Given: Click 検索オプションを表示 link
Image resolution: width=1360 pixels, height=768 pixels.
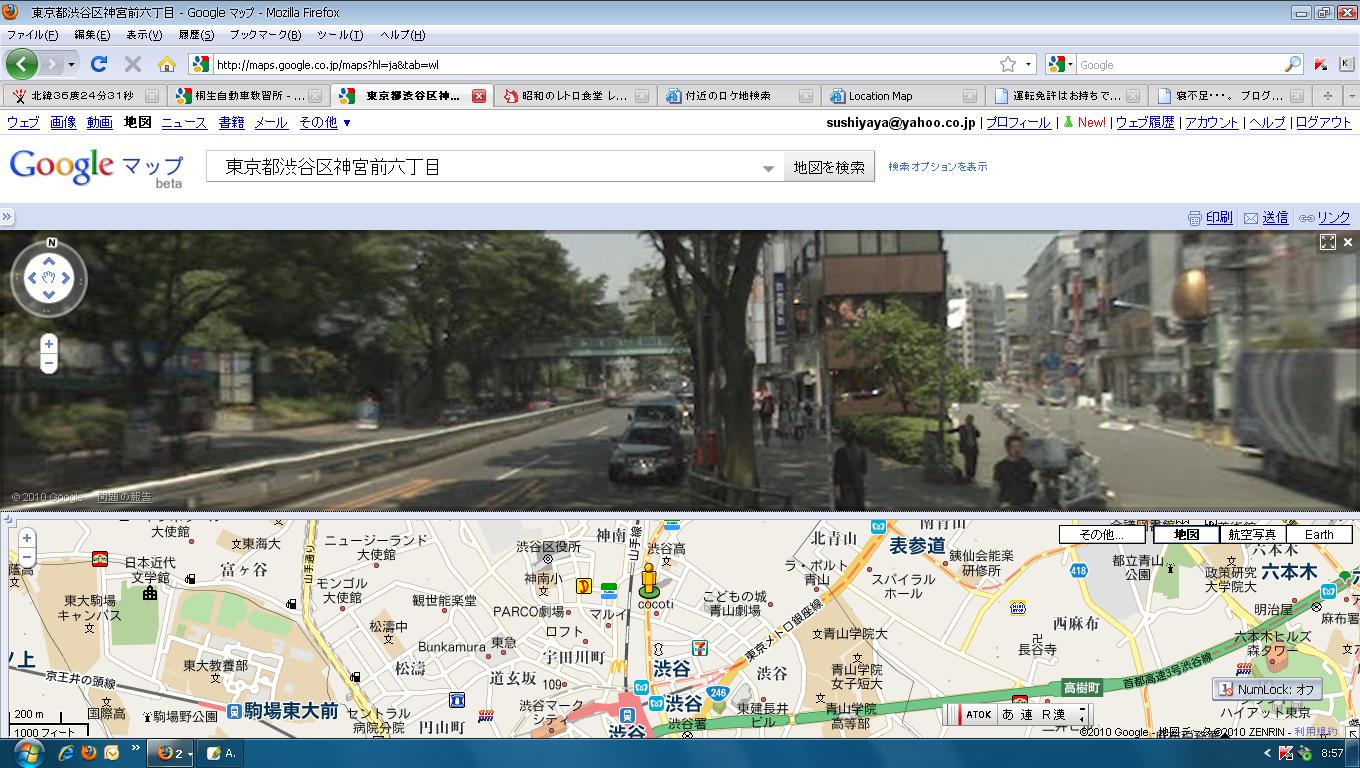Looking at the screenshot, I should (x=937, y=167).
